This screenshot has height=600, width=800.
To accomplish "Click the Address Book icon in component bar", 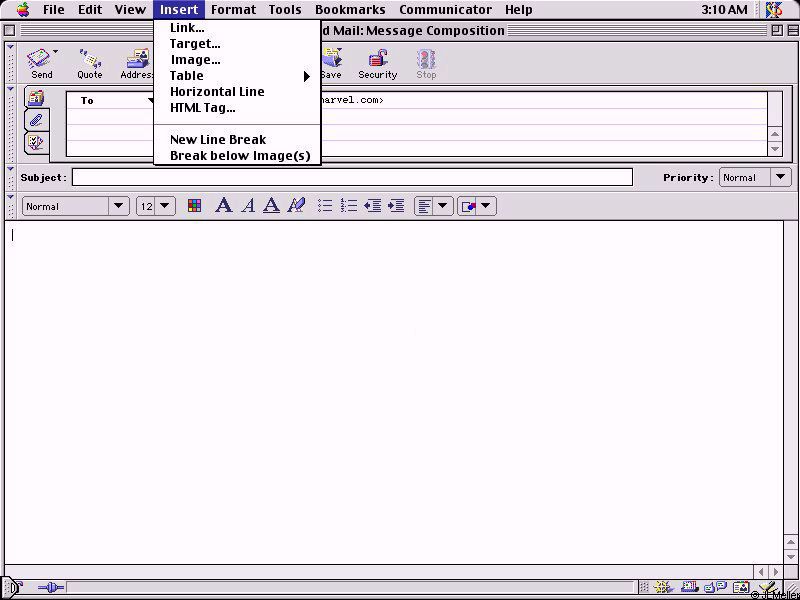I will click(x=741, y=587).
